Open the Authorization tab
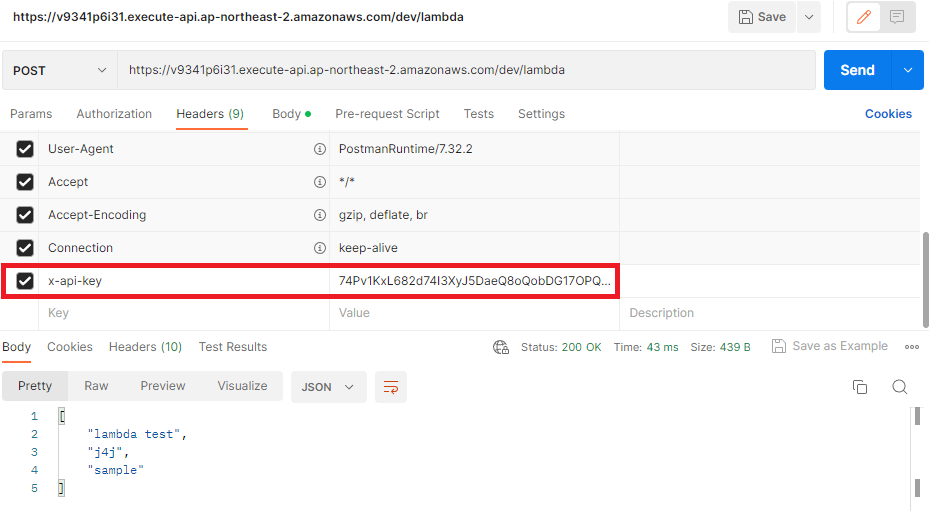The width and height of the screenshot is (931, 511). 114,114
